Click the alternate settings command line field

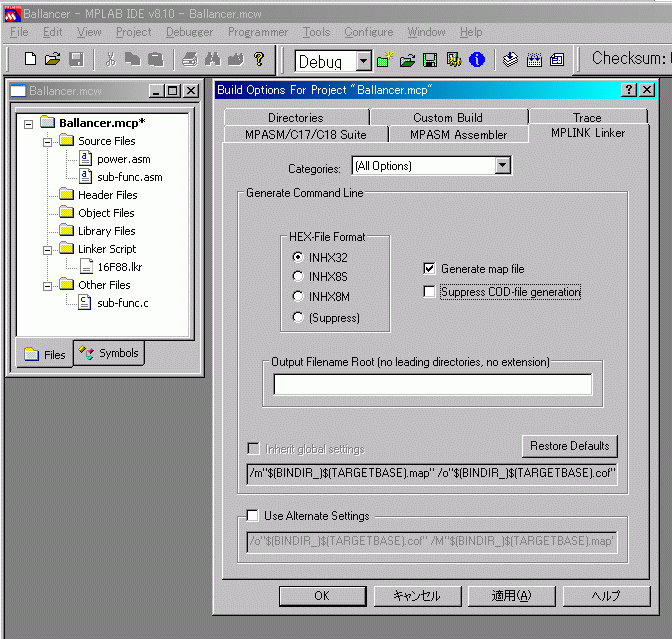tap(432, 542)
